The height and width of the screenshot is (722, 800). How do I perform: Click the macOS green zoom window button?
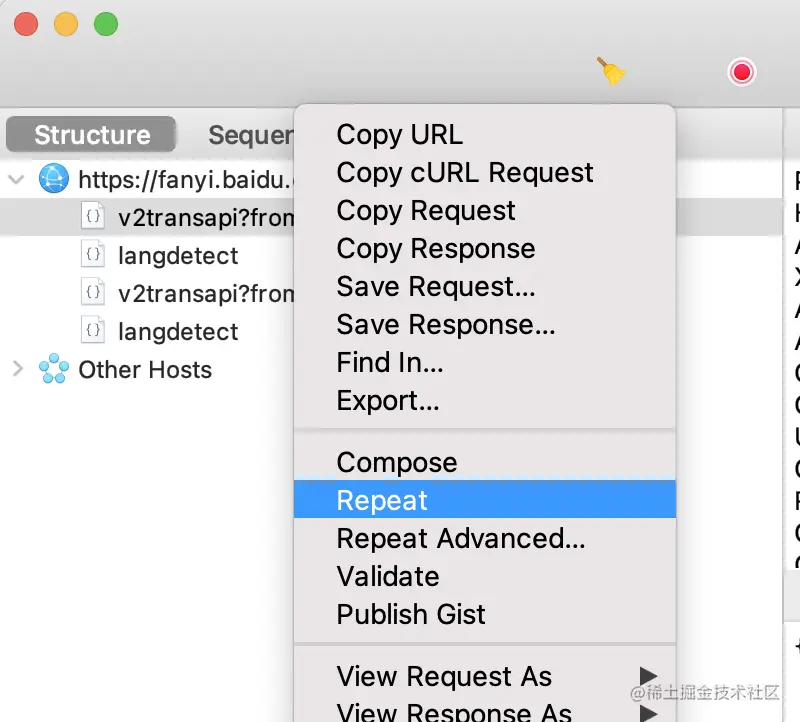point(105,24)
